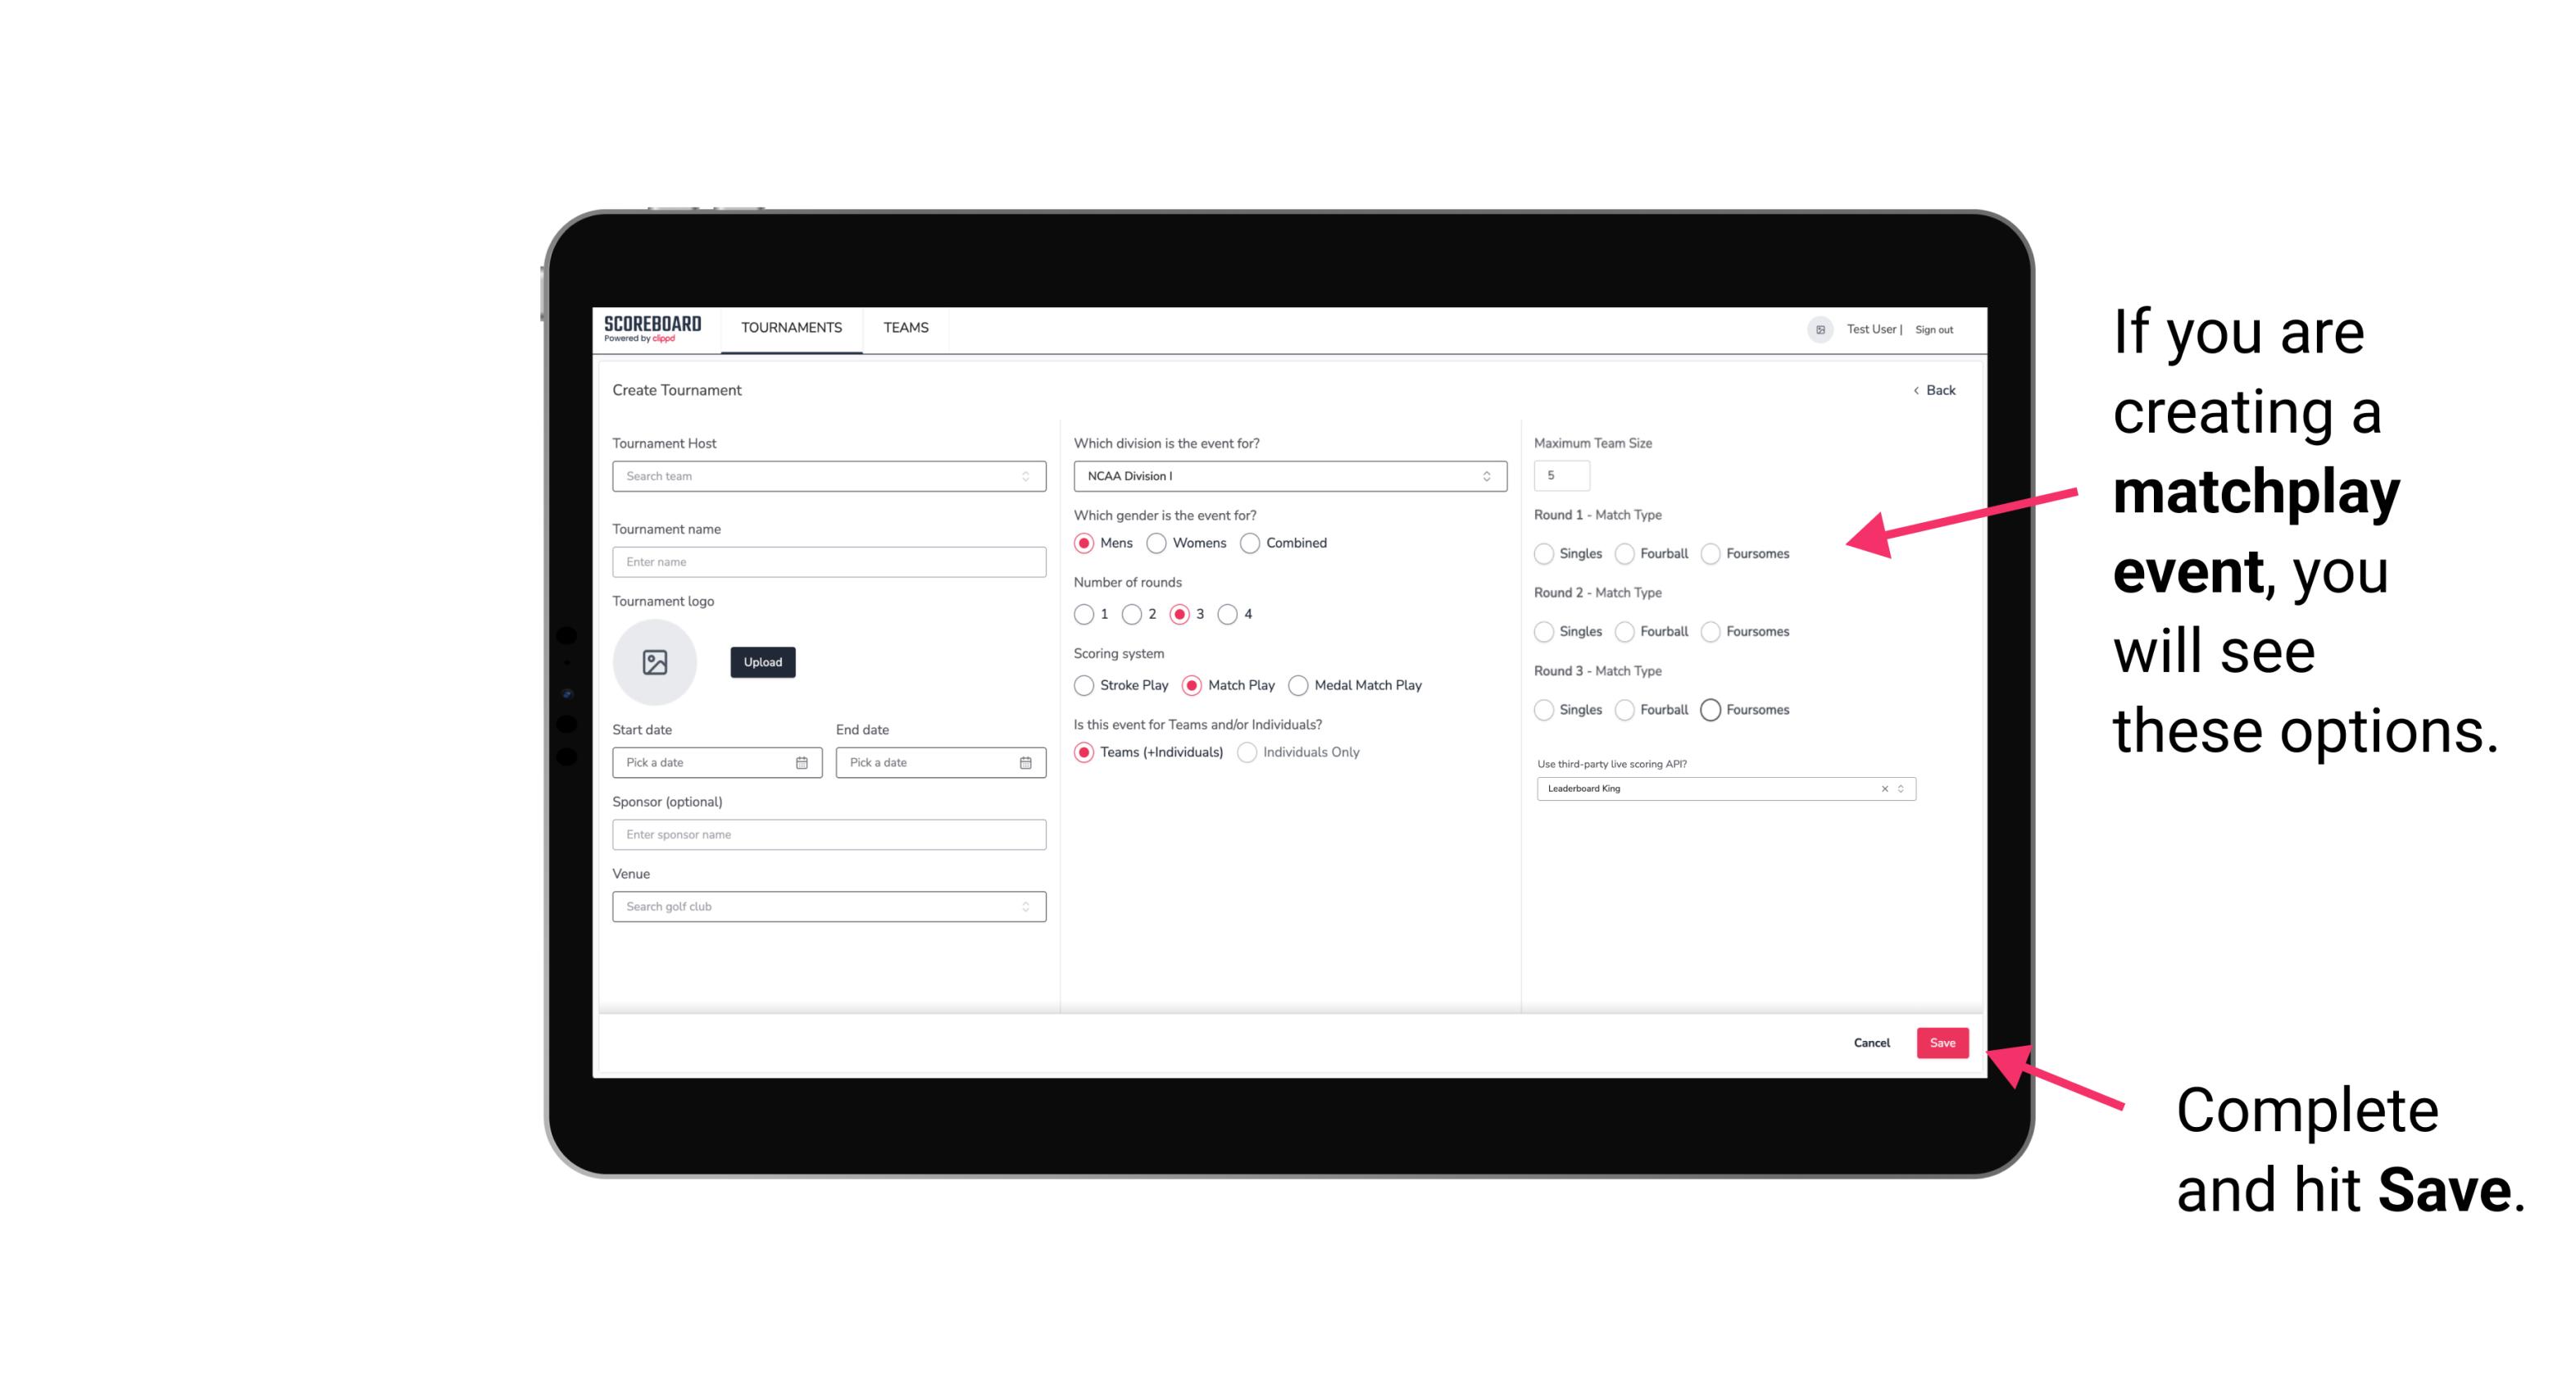The height and width of the screenshot is (1386, 2576).
Task: Click the third-party API remove icon
Action: click(x=1885, y=788)
